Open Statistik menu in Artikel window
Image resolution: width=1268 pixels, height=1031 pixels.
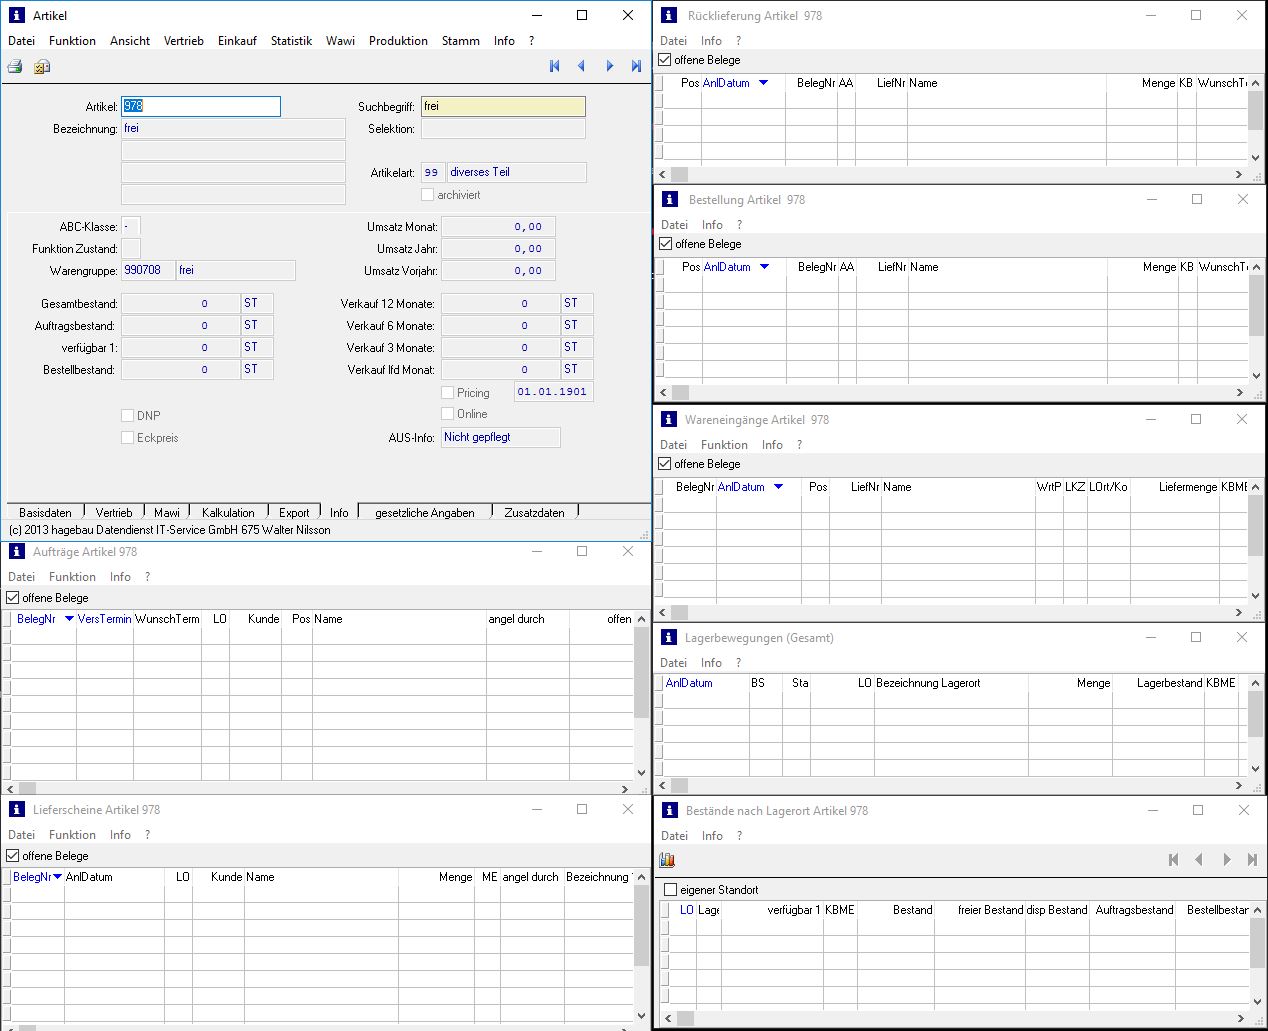tap(291, 41)
